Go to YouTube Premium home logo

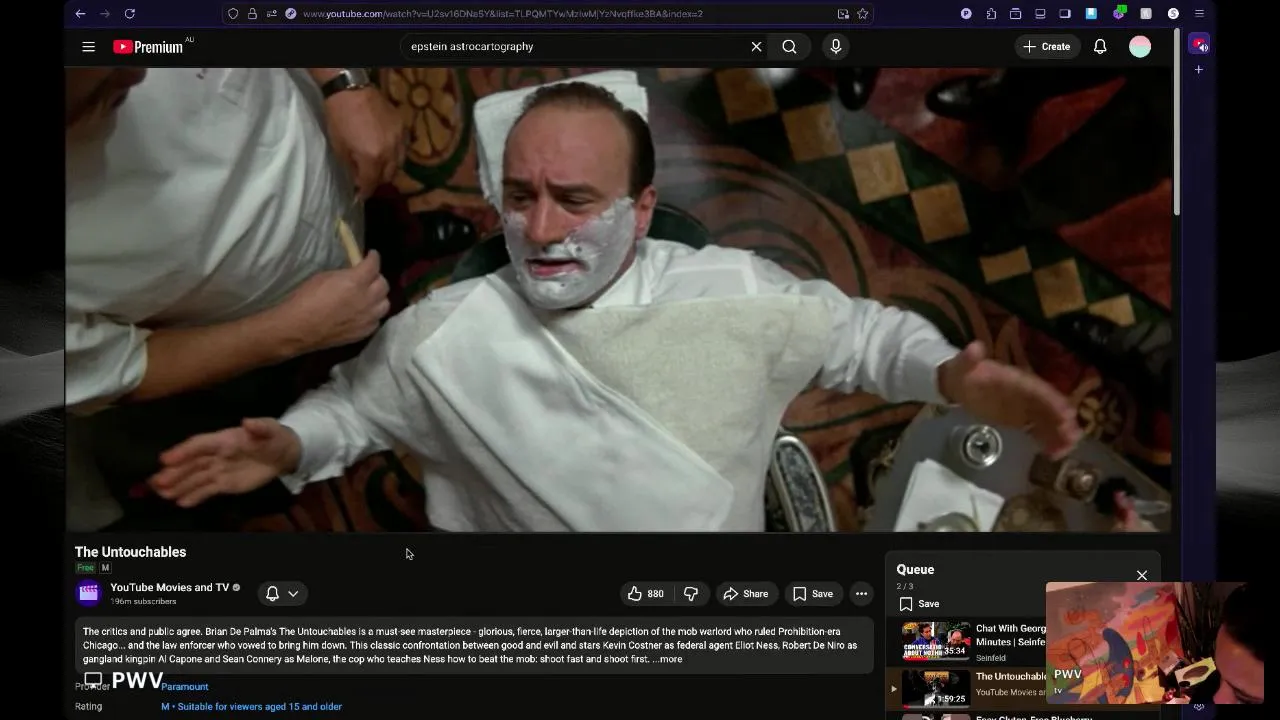pos(148,46)
